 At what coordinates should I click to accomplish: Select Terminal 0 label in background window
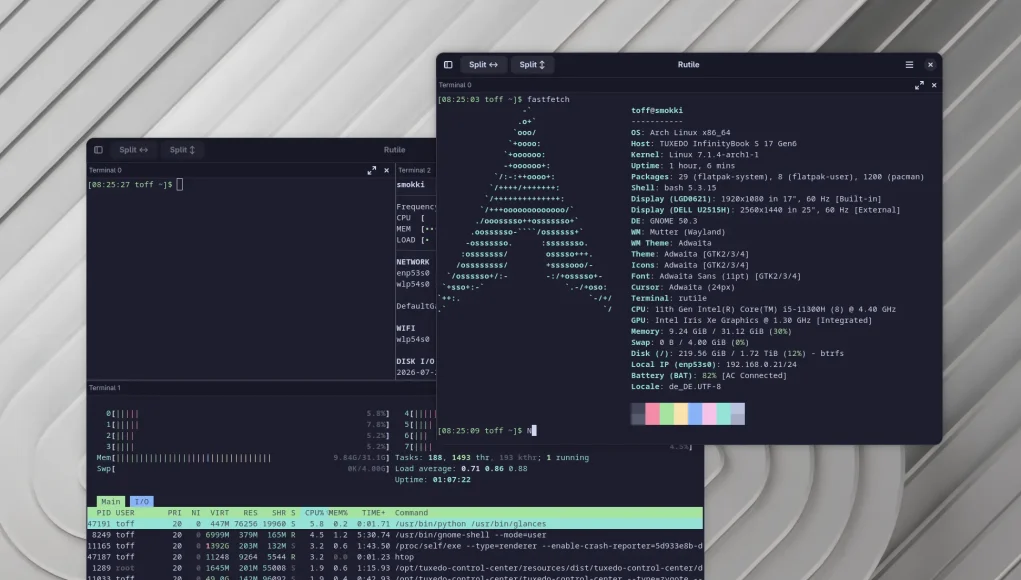click(105, 171)
